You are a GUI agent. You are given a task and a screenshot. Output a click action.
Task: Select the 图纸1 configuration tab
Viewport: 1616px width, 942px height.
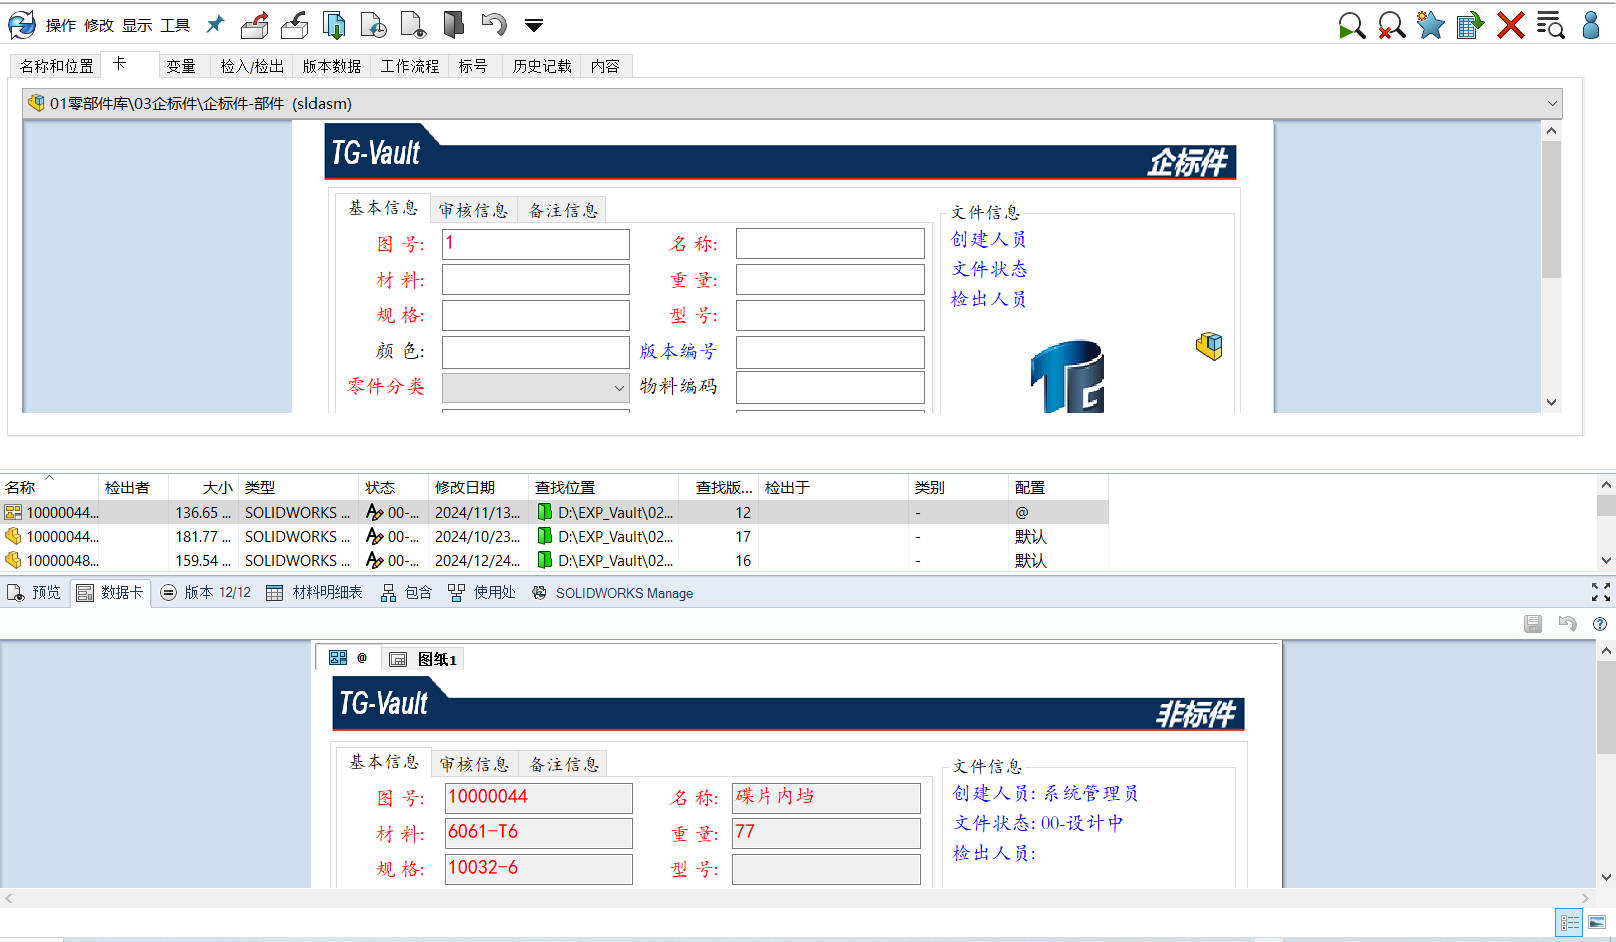coord(426,659)
